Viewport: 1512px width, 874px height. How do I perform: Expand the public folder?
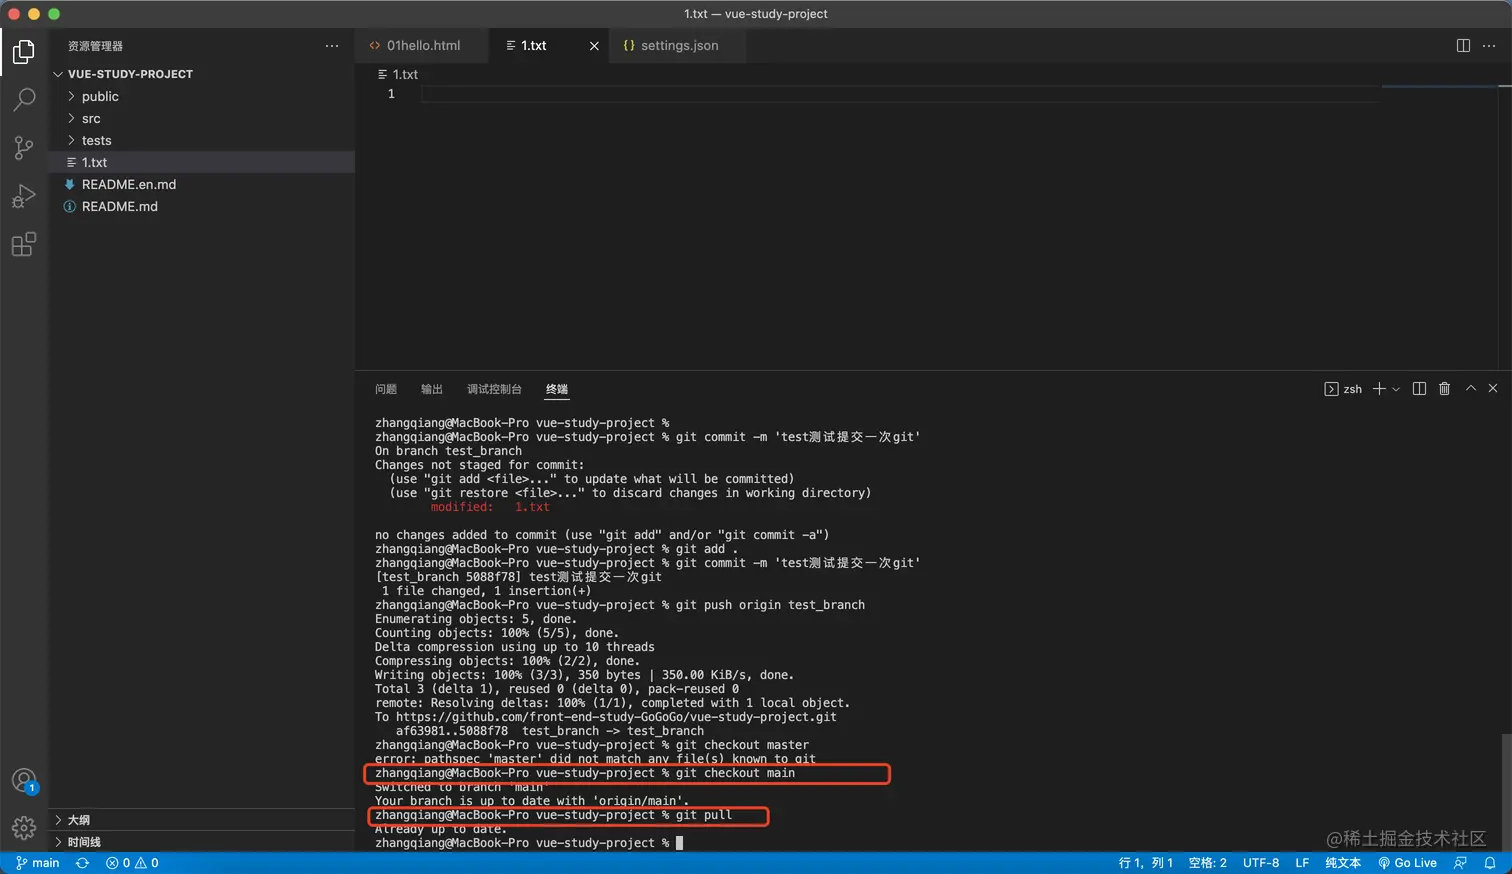[202, 96]
